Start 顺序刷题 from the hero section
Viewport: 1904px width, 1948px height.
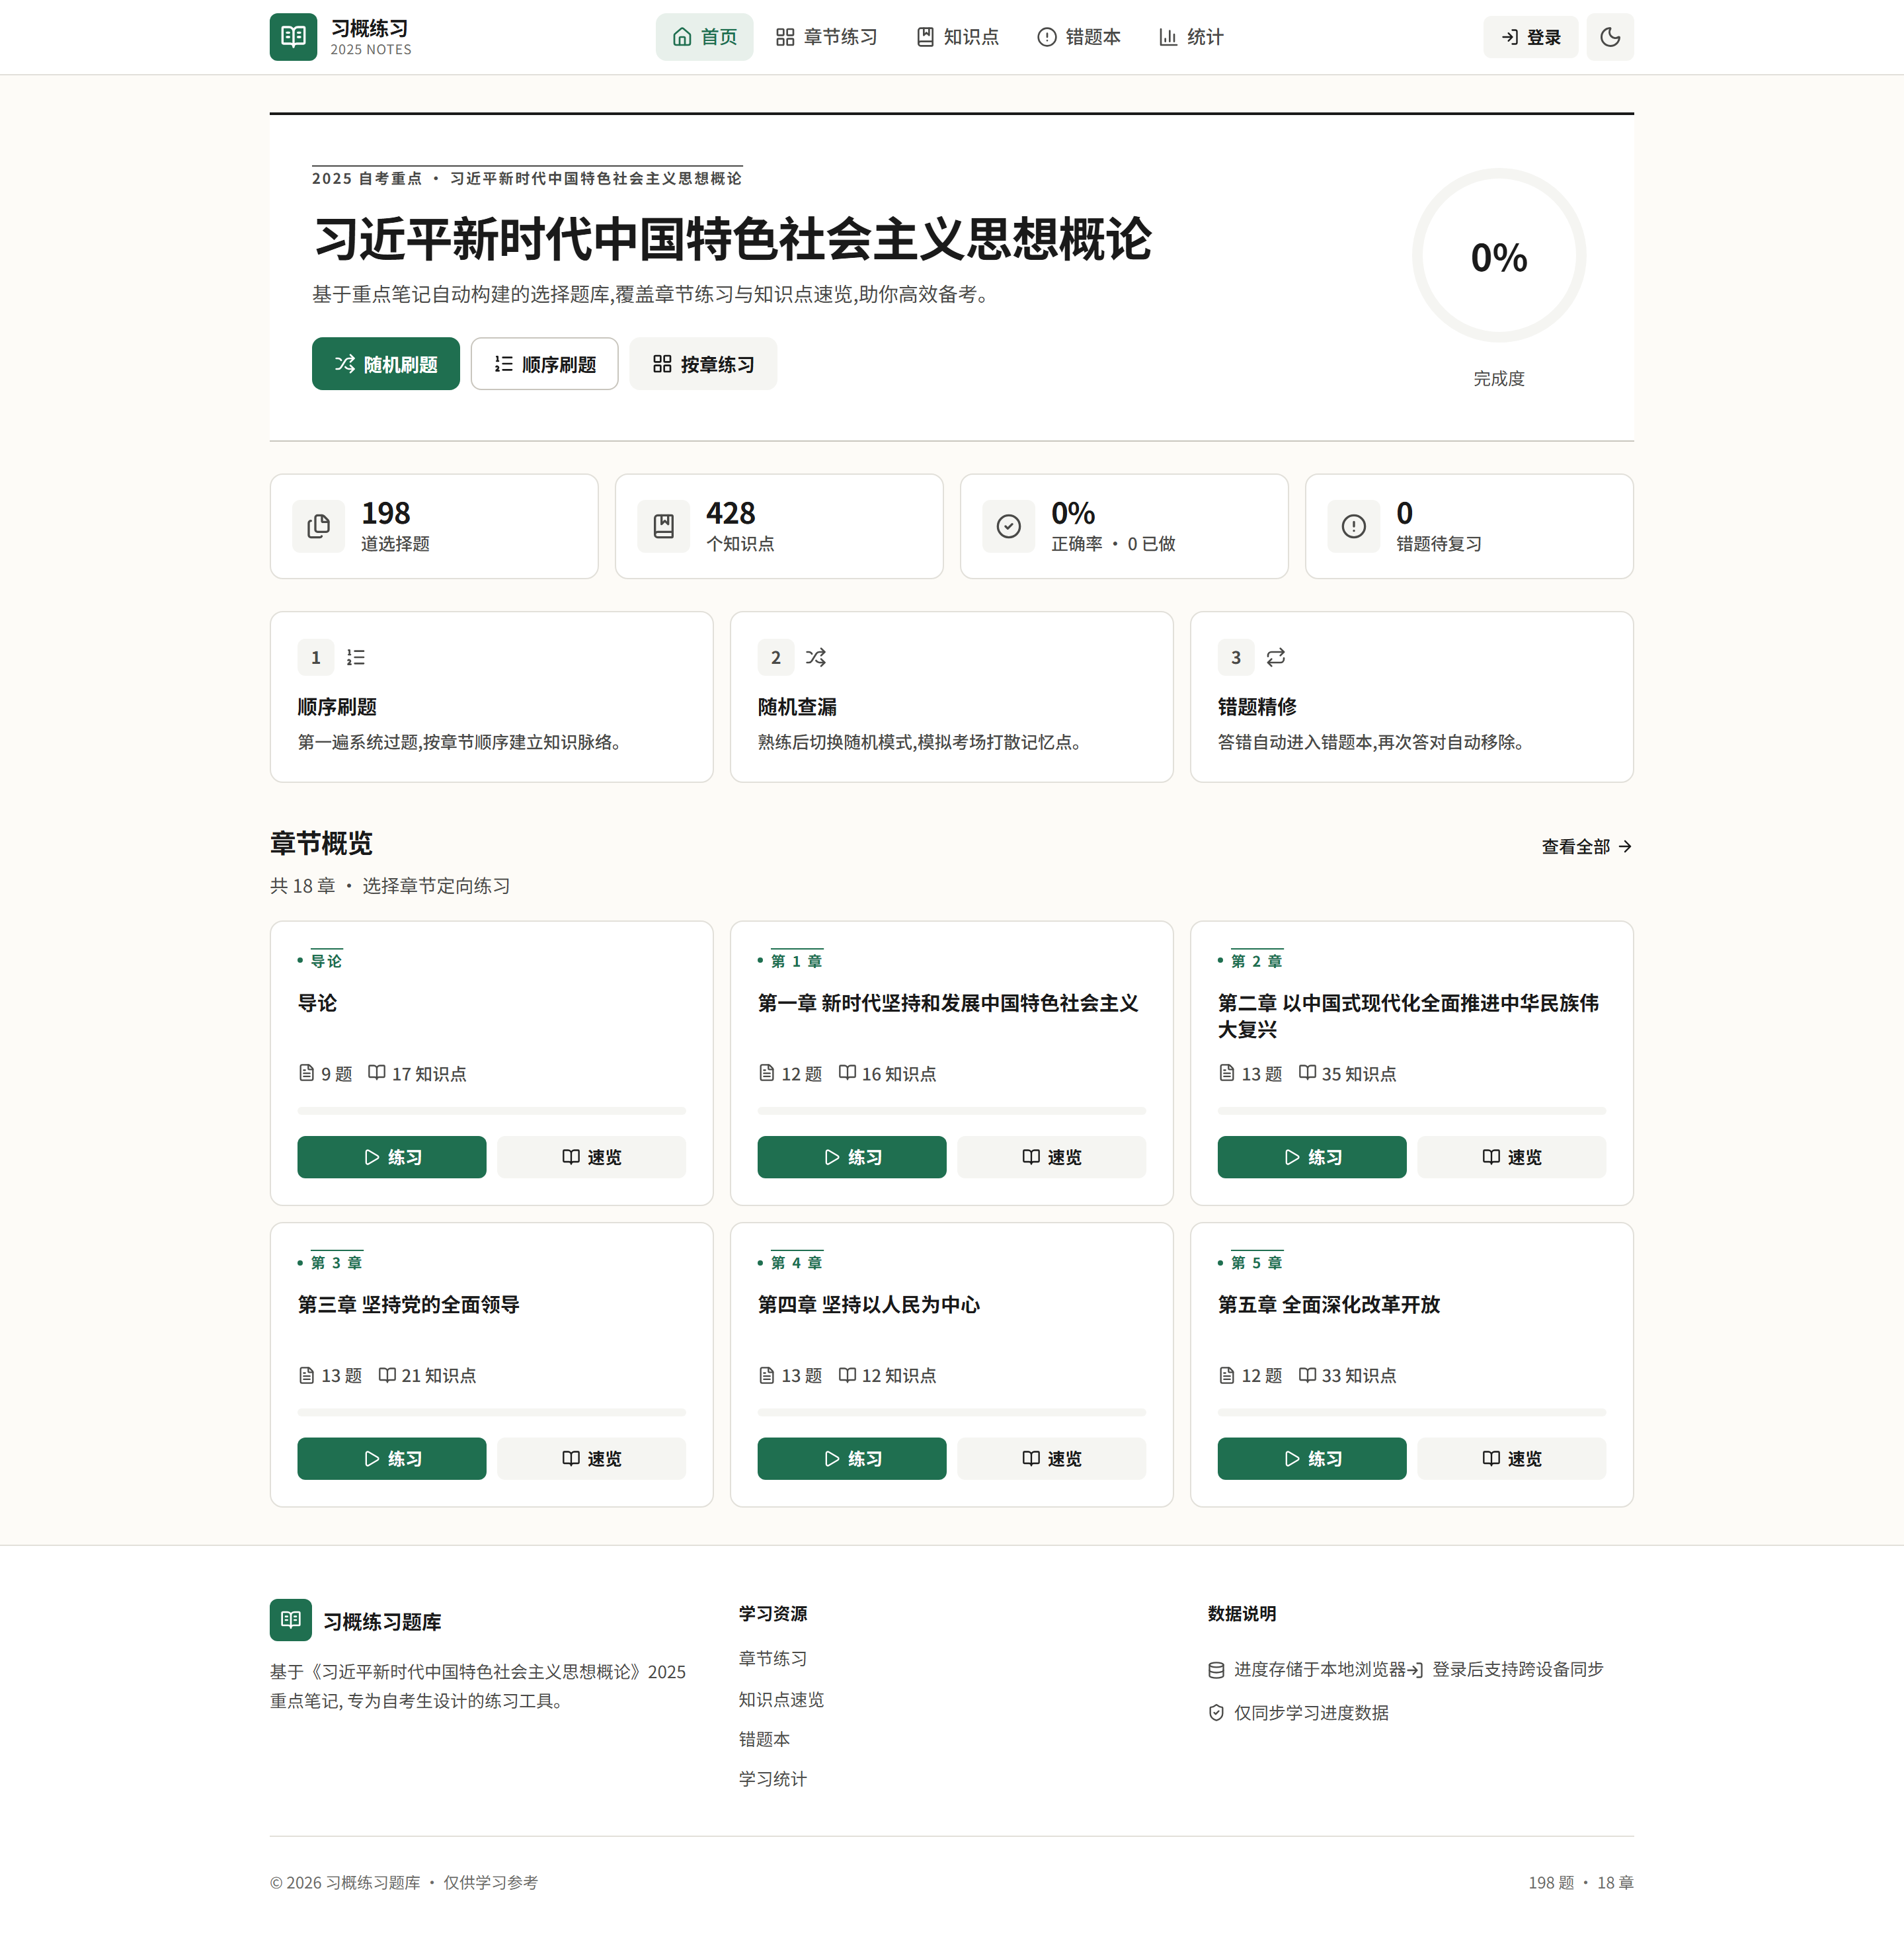point(544,364)
